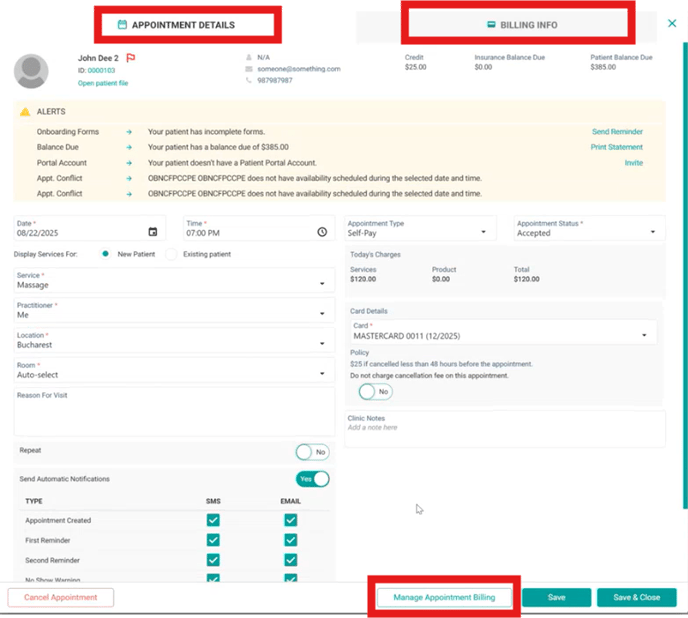
Task: Click the phone icon under patient contact
Action: pos(248,80)
